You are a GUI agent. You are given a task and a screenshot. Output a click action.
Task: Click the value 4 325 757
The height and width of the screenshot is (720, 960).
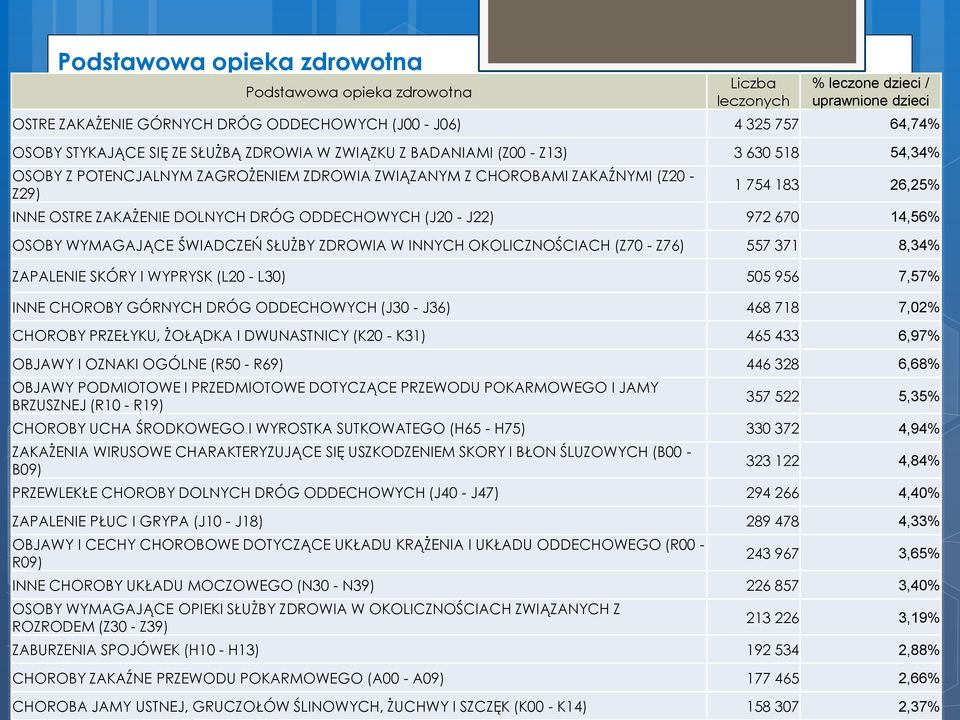[x=766, y=124]
